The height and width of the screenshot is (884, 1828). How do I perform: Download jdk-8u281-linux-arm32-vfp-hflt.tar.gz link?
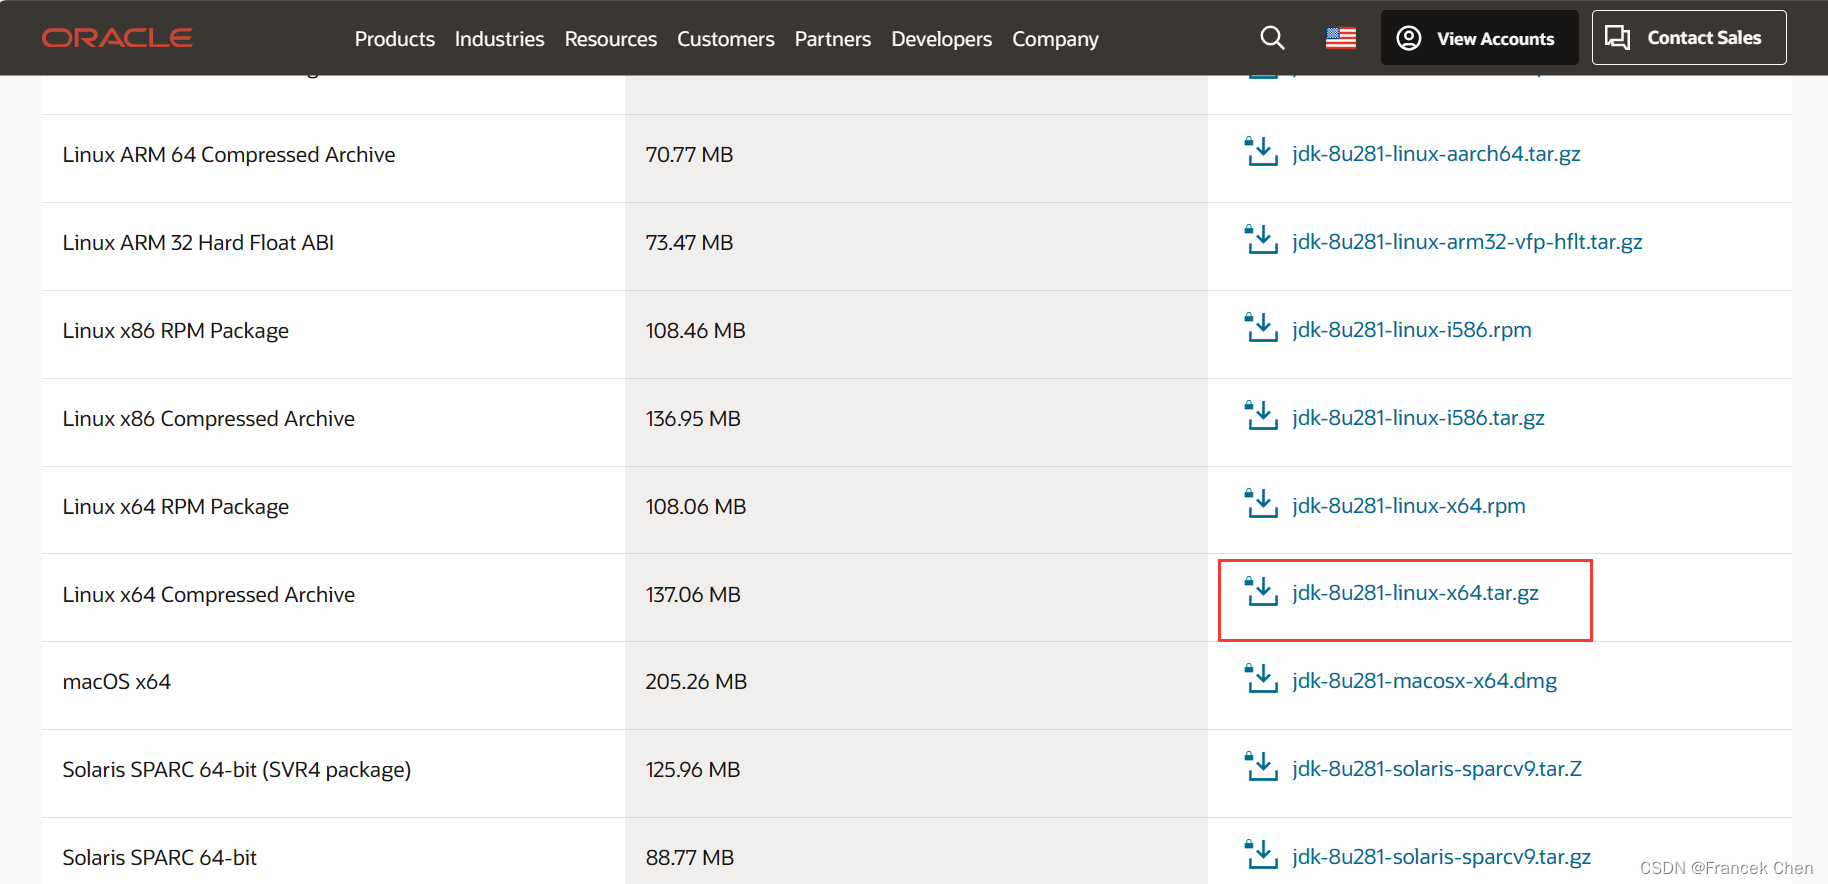(x=1467, y=242)
